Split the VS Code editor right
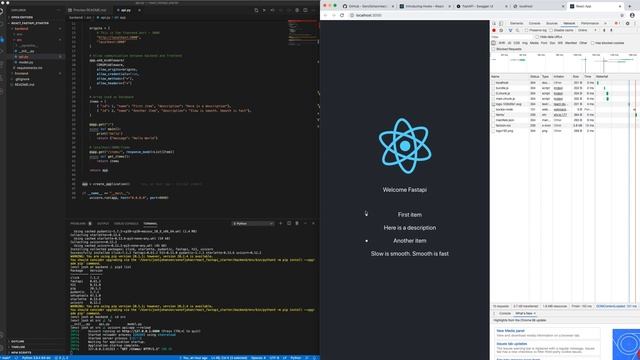The height and width of the screenshot is (360, 640). point(305,10)
